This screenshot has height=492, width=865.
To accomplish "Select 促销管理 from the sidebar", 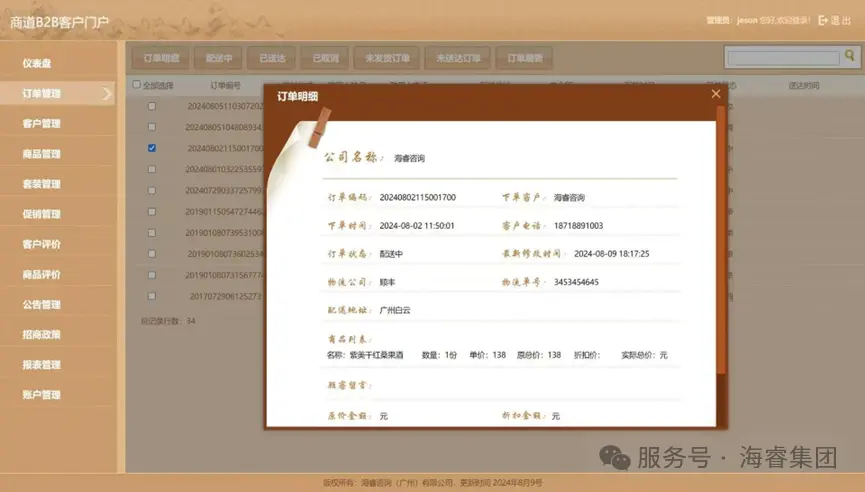I will tap(42, 214).
